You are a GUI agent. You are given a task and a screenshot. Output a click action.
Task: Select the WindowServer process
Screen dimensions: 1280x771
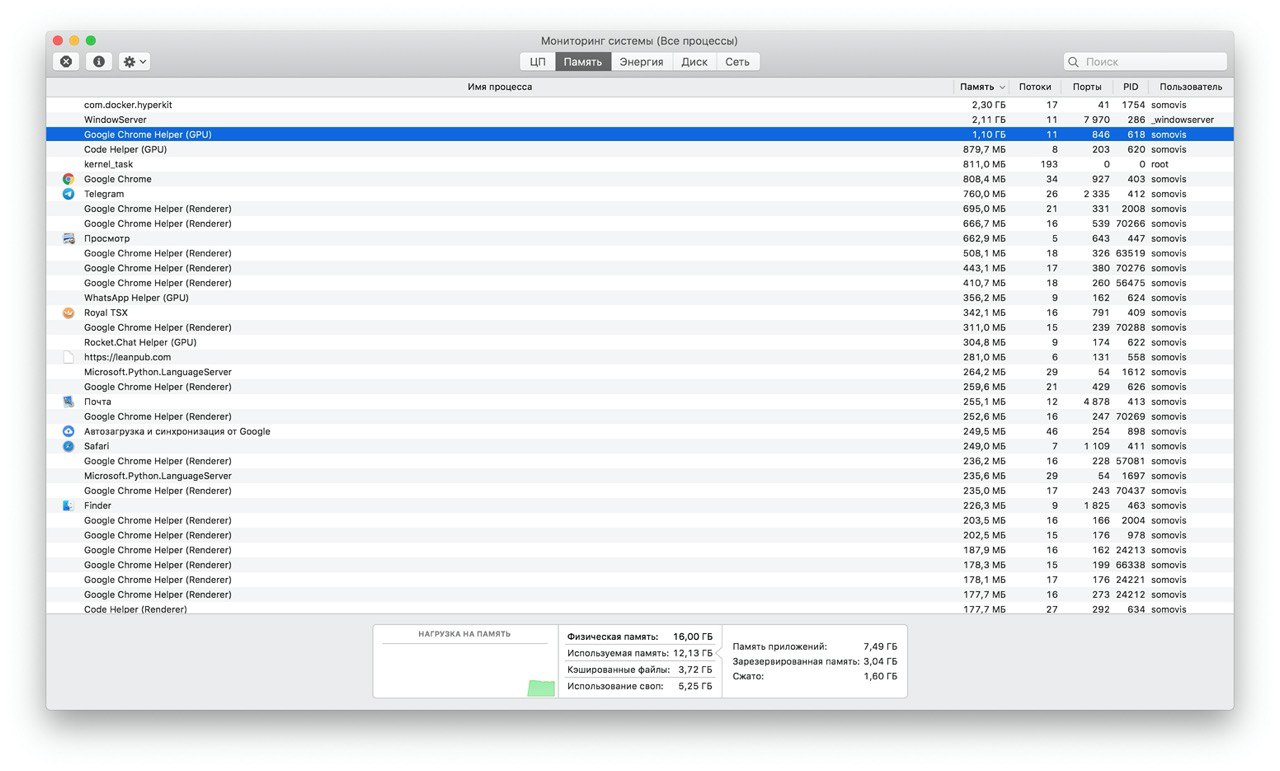point(639,120)
